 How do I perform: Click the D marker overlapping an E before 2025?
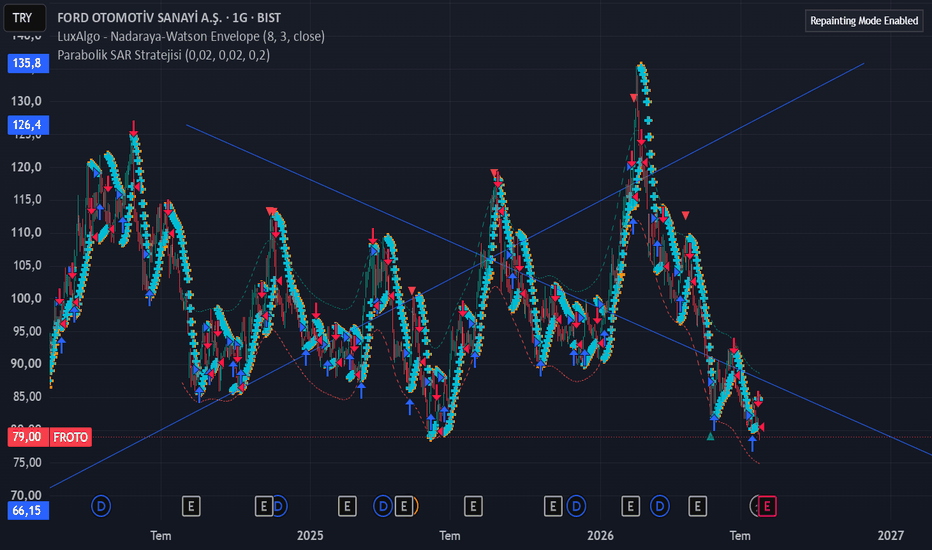(278, 507)
